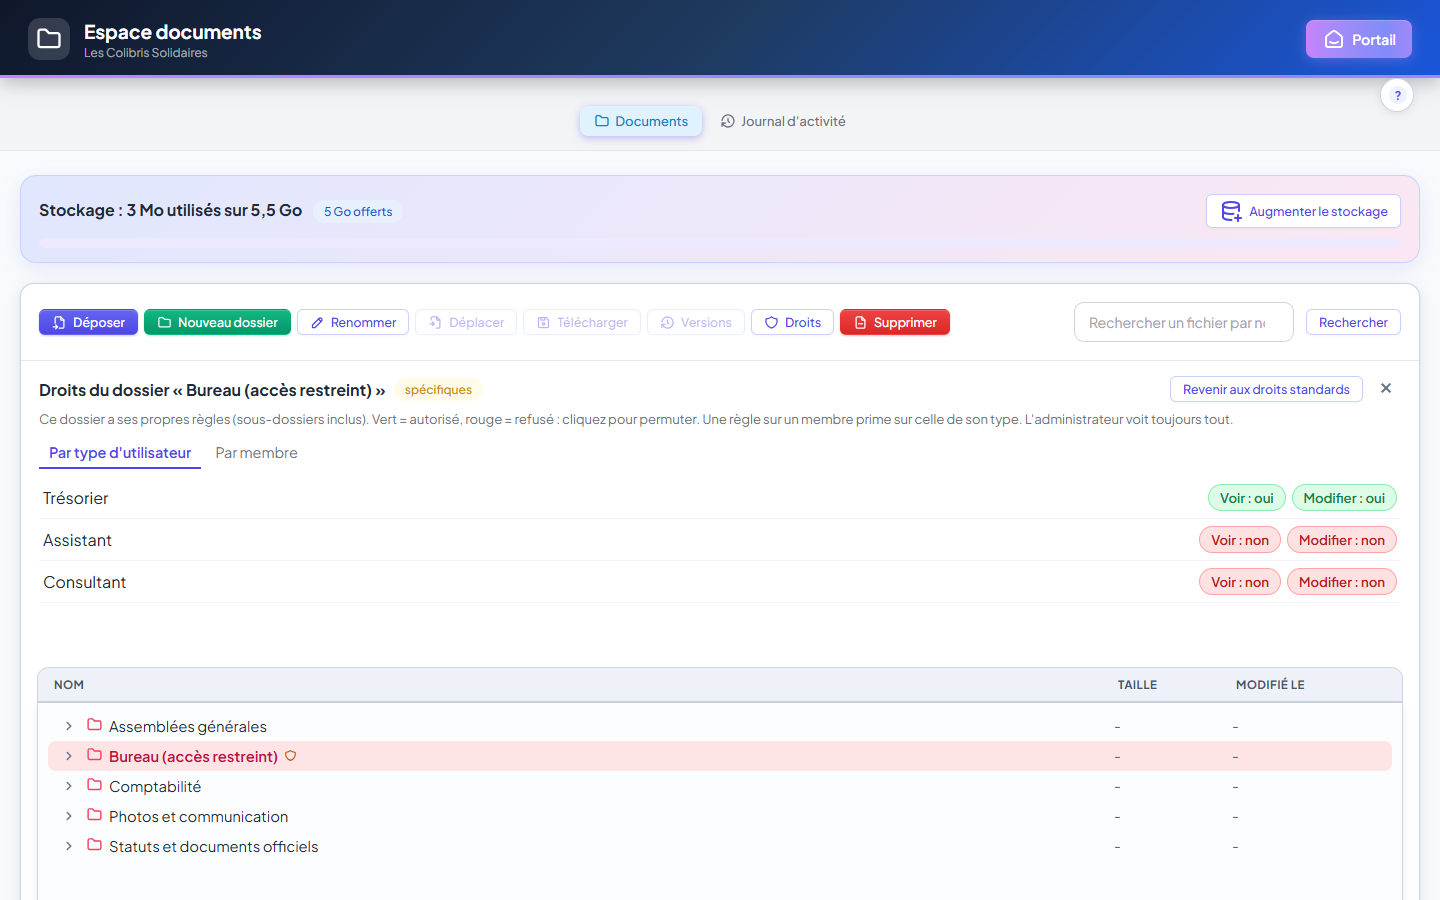Expand Photos et communication chevron
Screen dimensions: 1440x900
pos(68,816)
